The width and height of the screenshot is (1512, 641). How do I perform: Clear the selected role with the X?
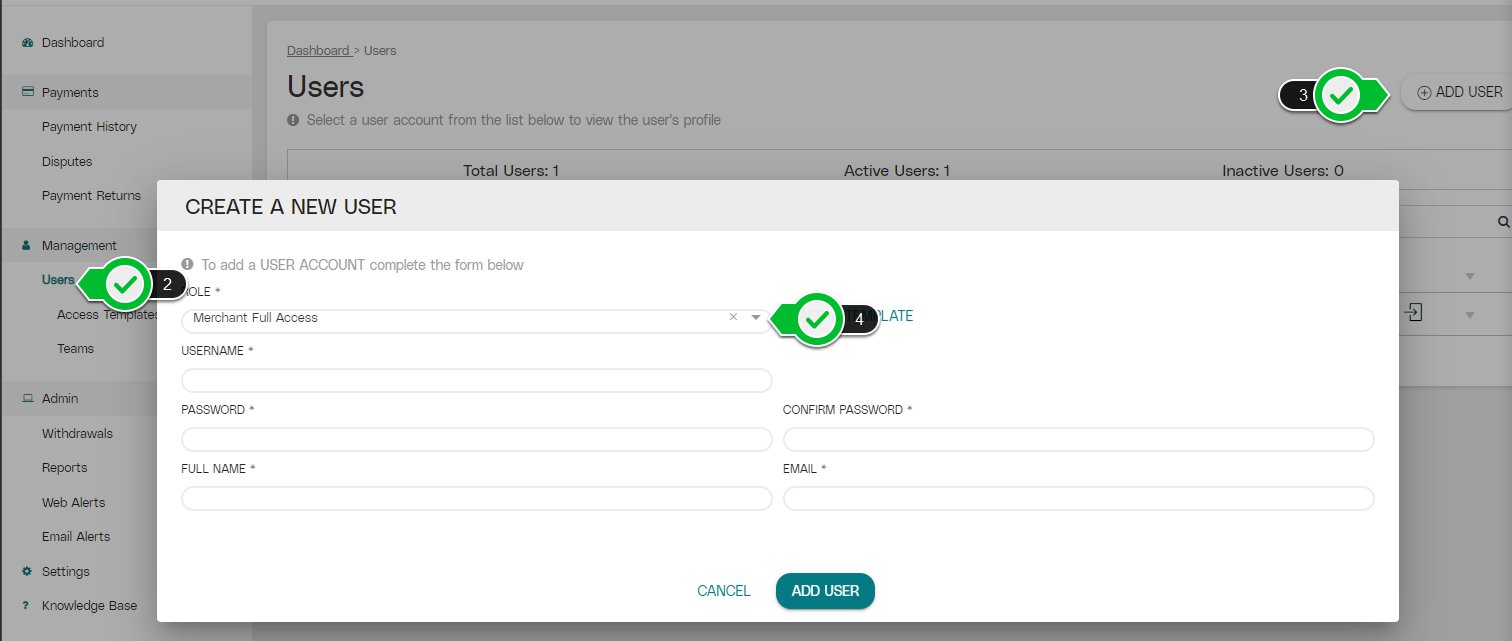coord(732,316)
